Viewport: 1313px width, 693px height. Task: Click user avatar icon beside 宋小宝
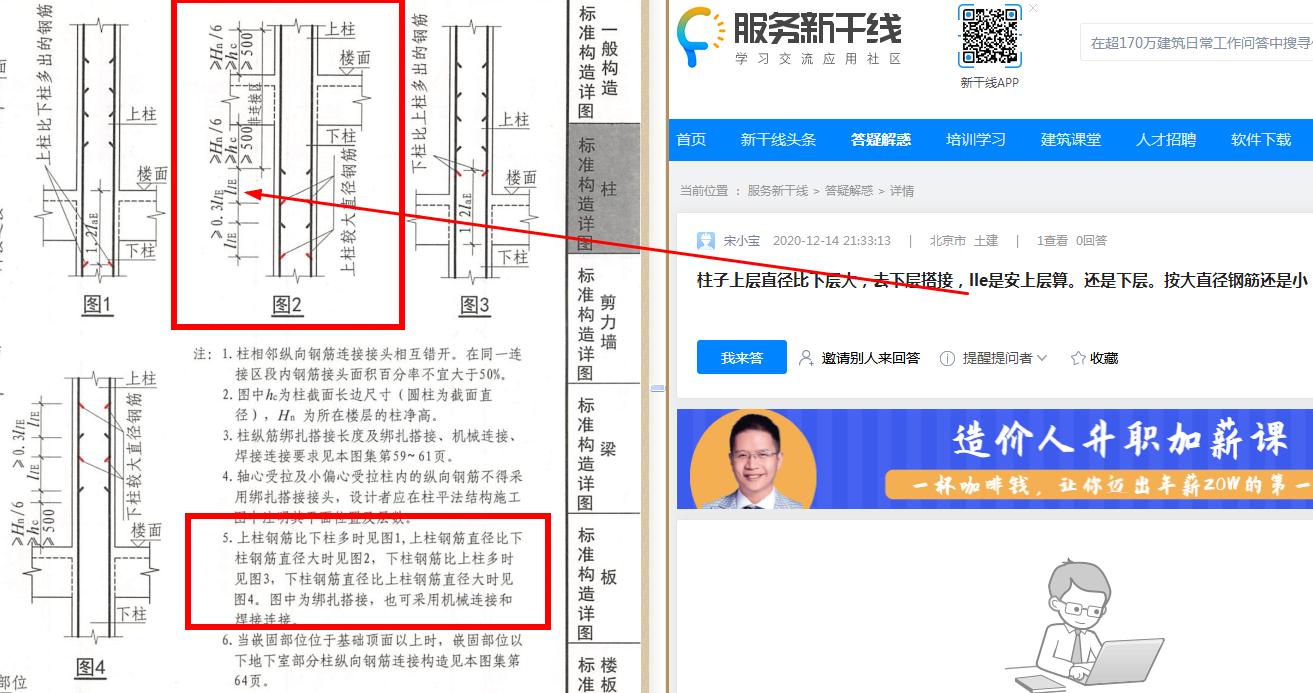(x=706, y=240)
